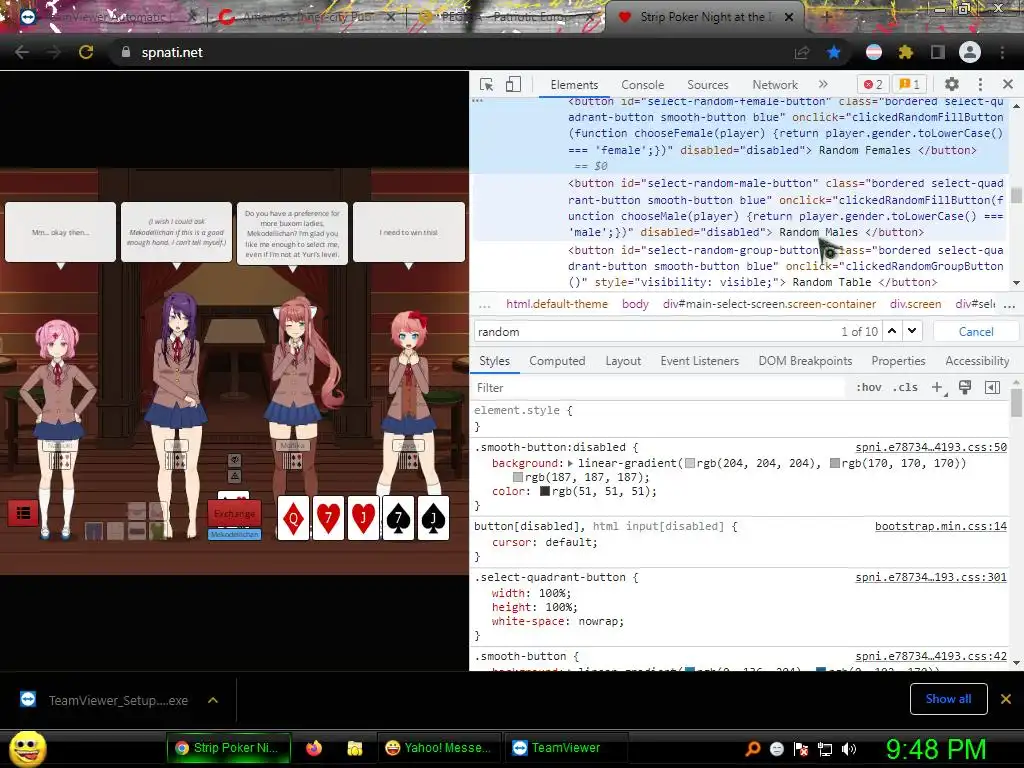Viewport: 1024px width, 768px height.
Task: Cancel the DevTools element search
Action: (976, 332)
